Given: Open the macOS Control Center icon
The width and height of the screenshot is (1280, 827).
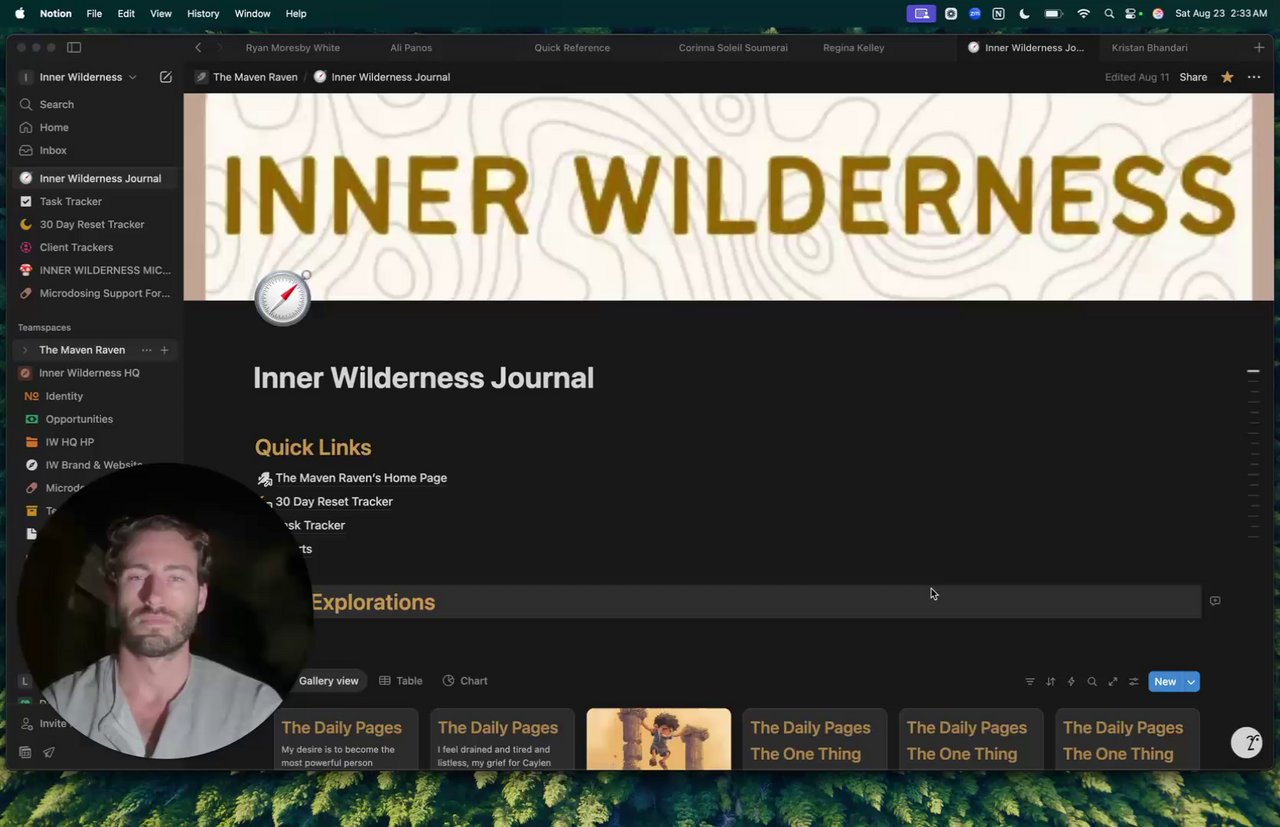Looking at the screenshot, I should point(1133,14).
